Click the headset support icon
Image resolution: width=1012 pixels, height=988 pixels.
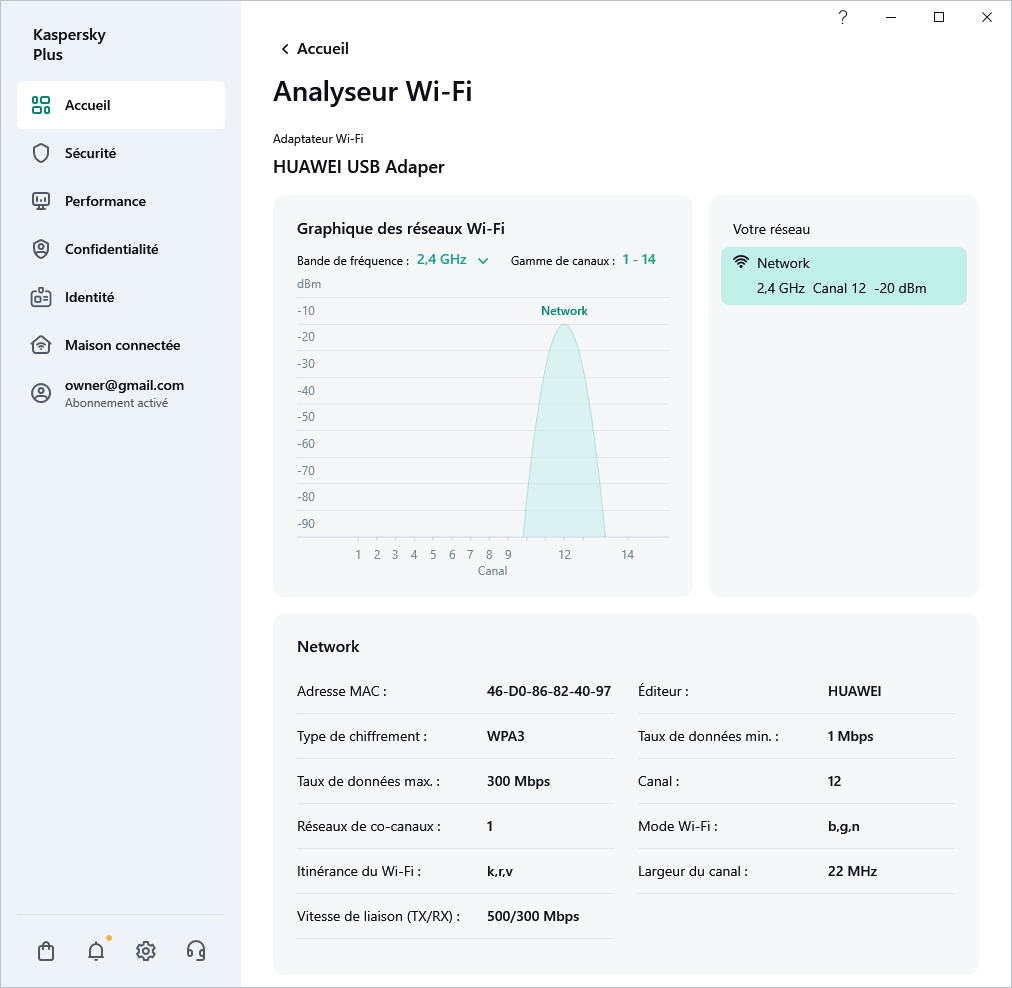[x=196, y=951]
